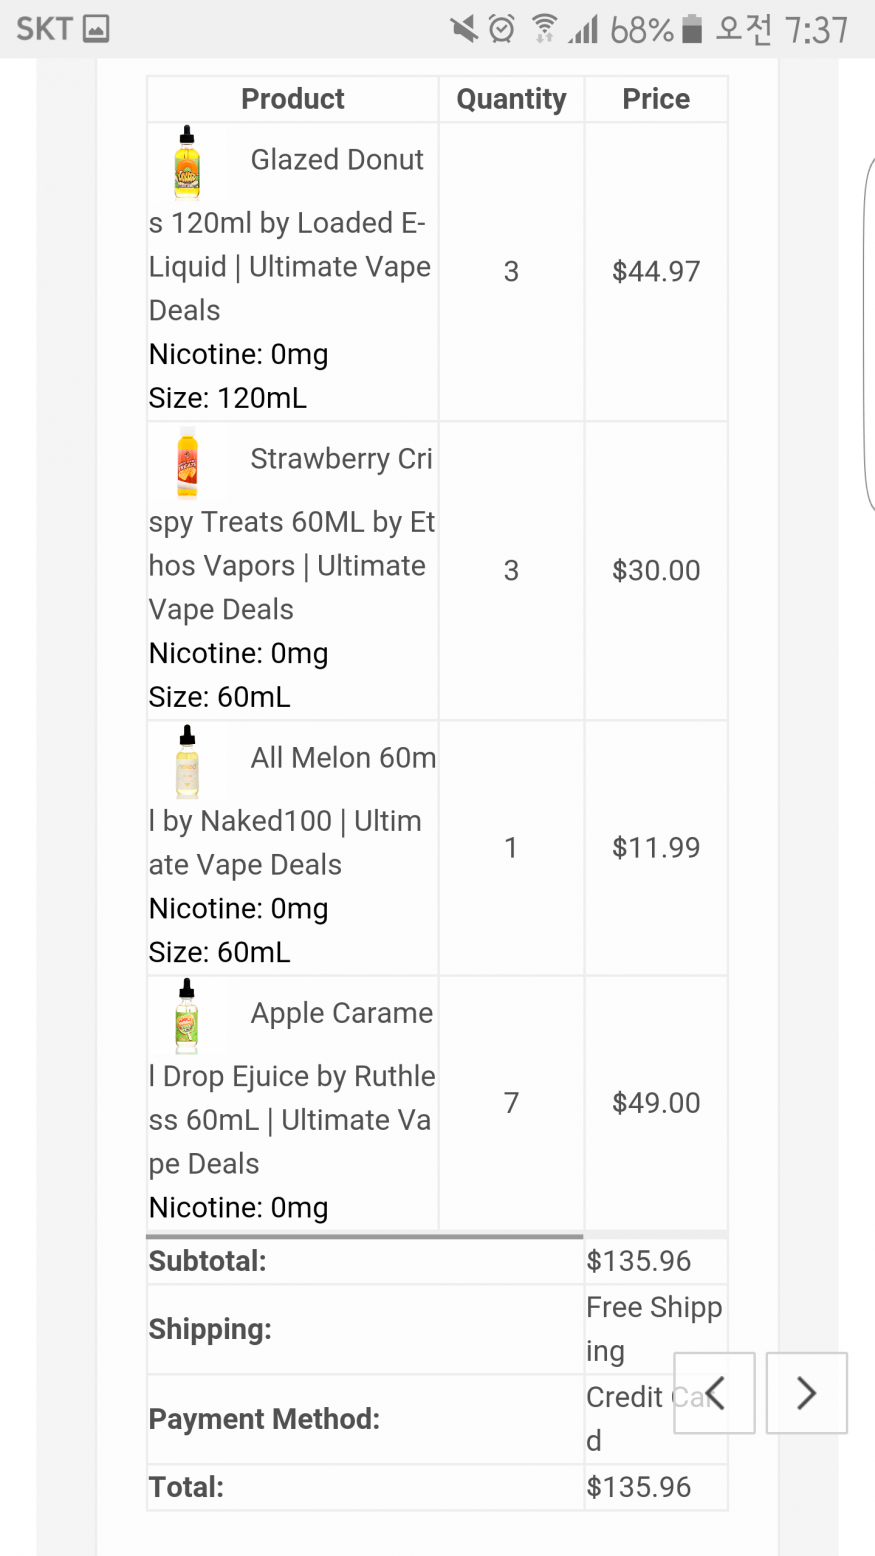Tap the cellular signal strength icon
Screen dimensions: 875x1556
click(x=583, y=30)
